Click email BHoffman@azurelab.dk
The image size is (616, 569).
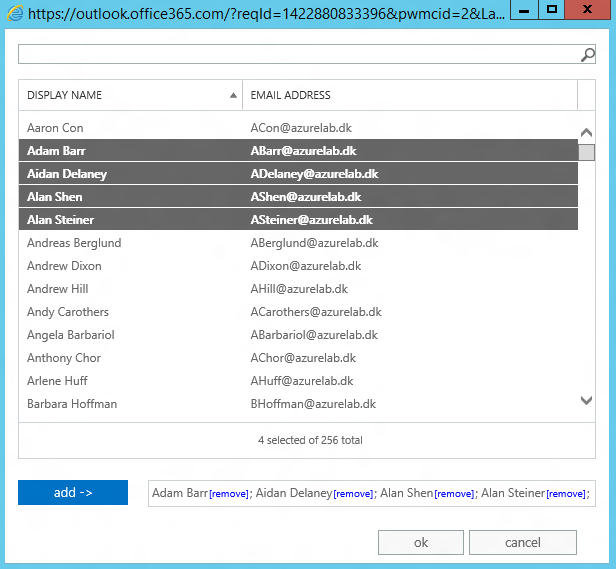(313, 404)
